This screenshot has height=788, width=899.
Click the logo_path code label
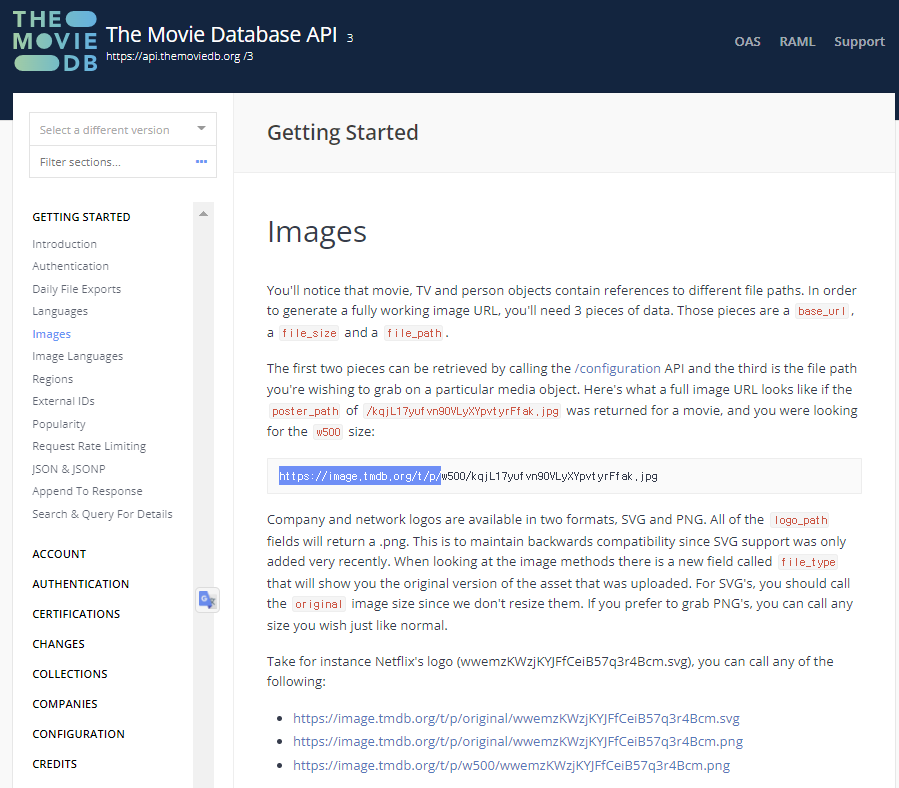800,520
